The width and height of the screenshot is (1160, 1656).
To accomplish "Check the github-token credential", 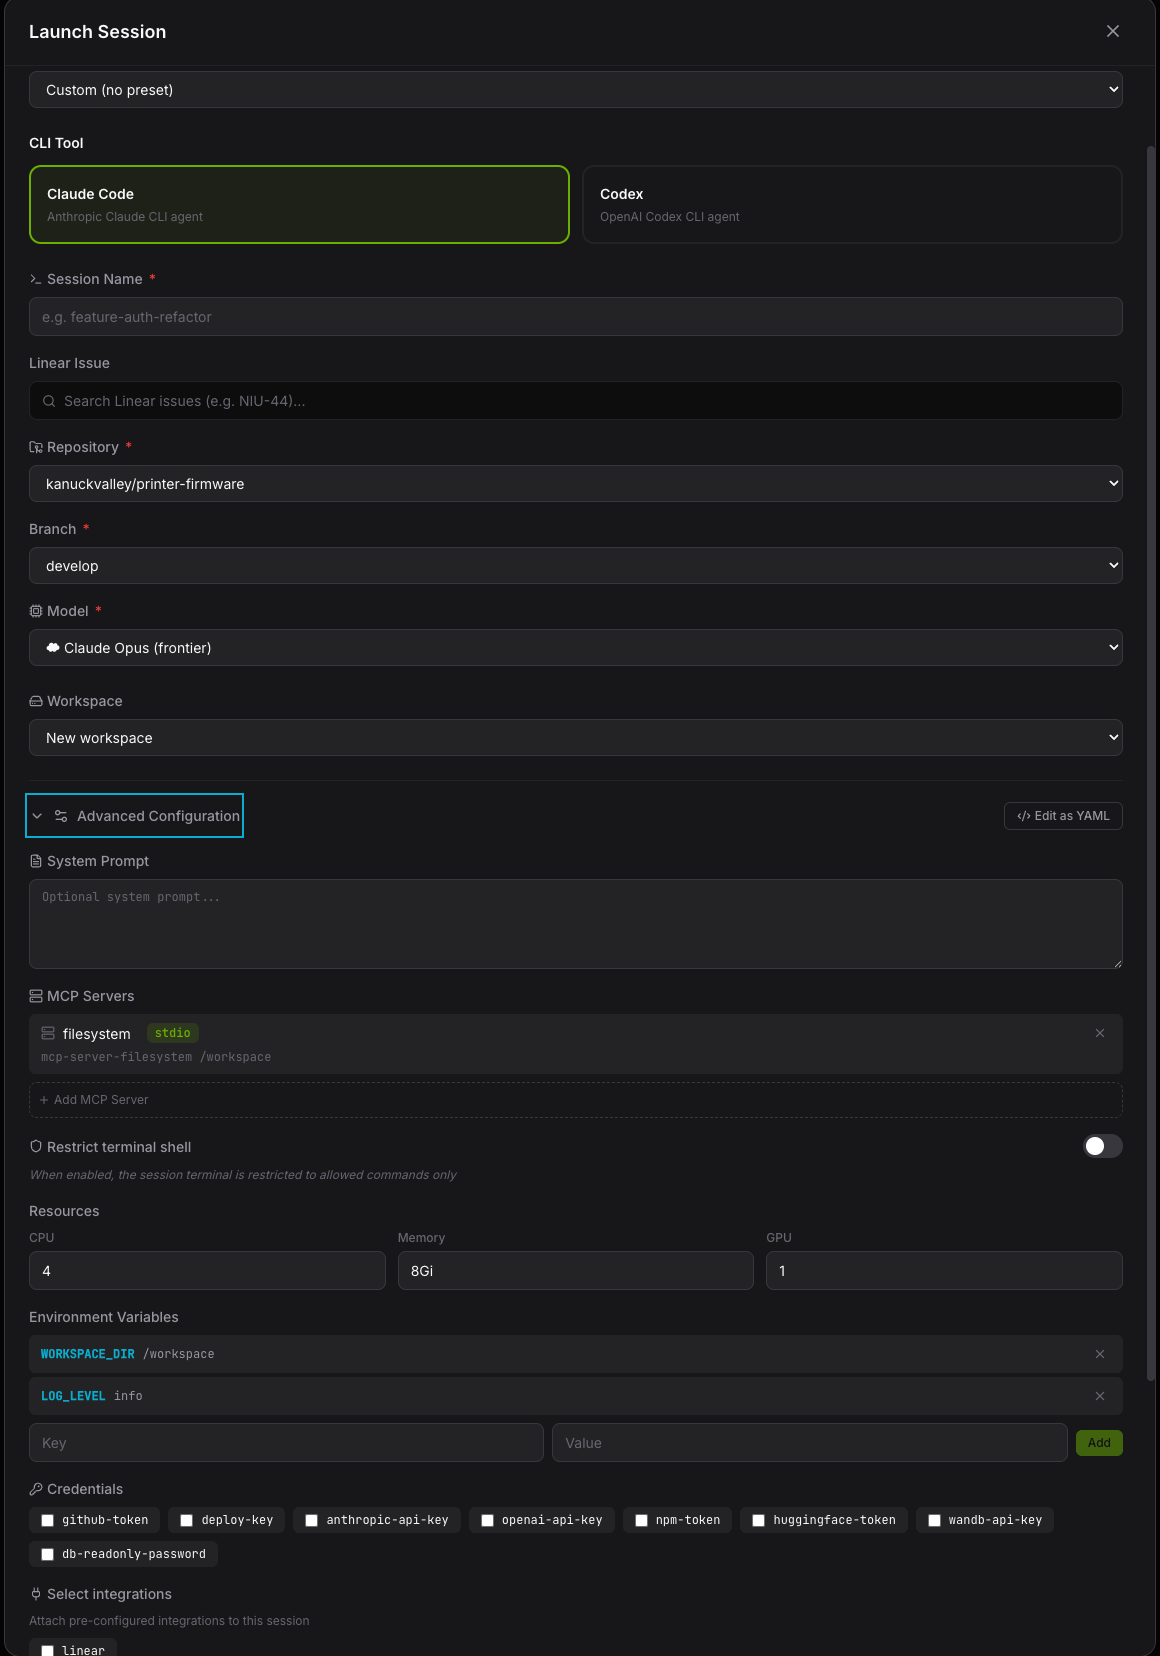I will click(47, 1520).
